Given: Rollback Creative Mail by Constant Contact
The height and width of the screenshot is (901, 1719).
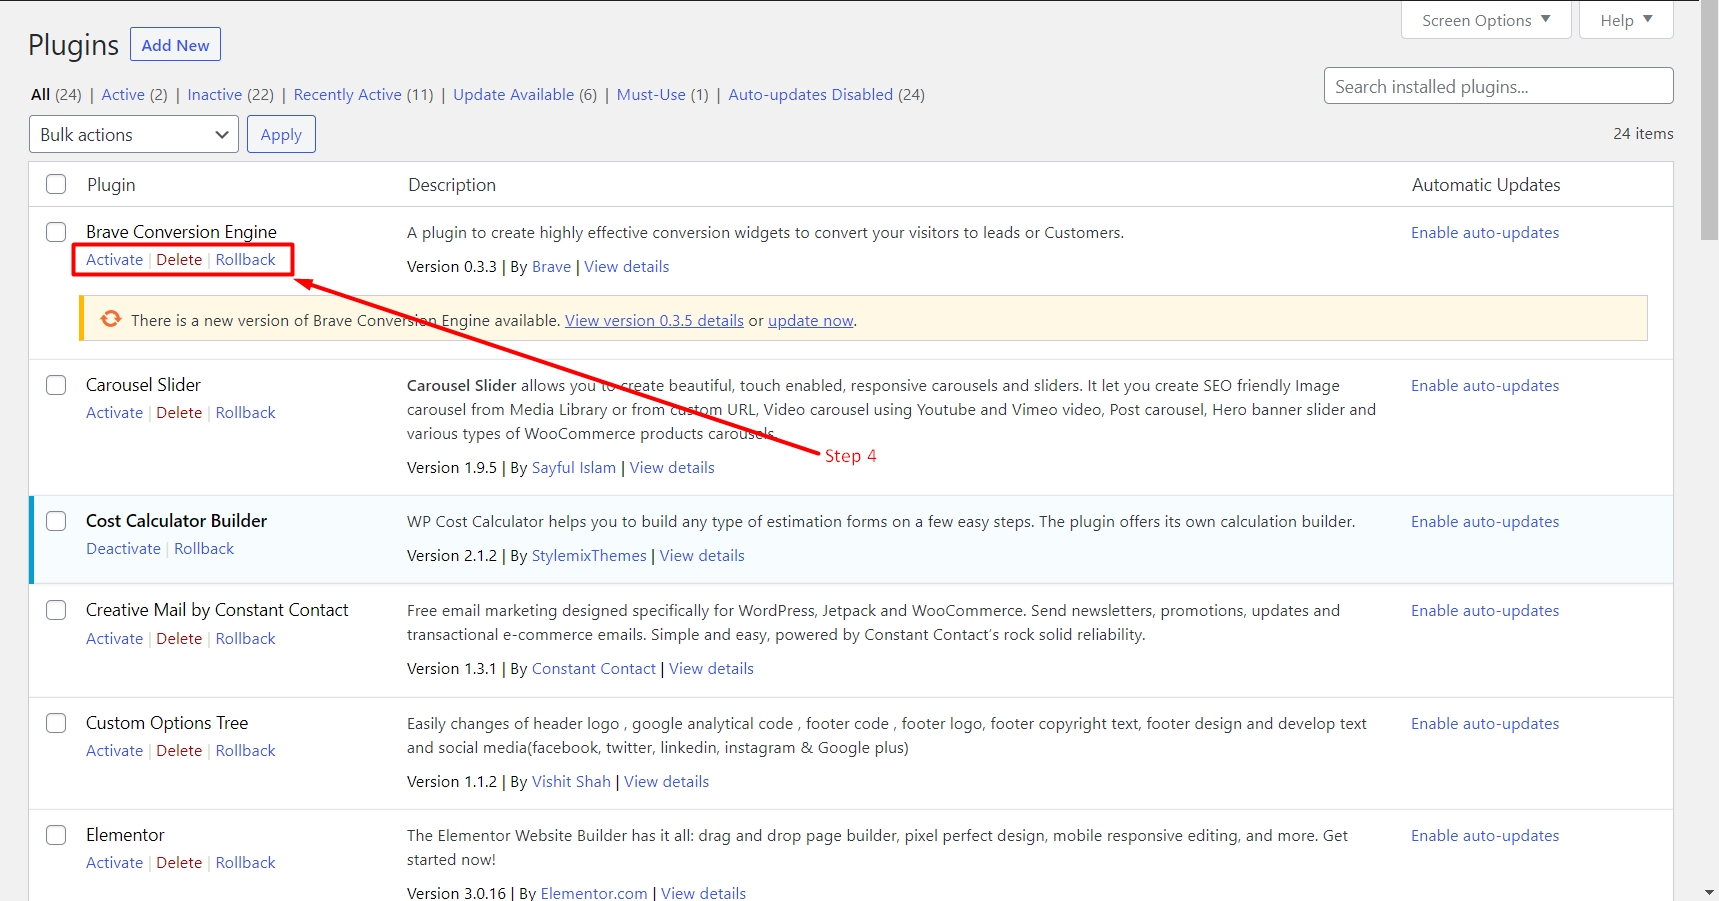Looking at the screenshot, I should (x=245, y=638).
